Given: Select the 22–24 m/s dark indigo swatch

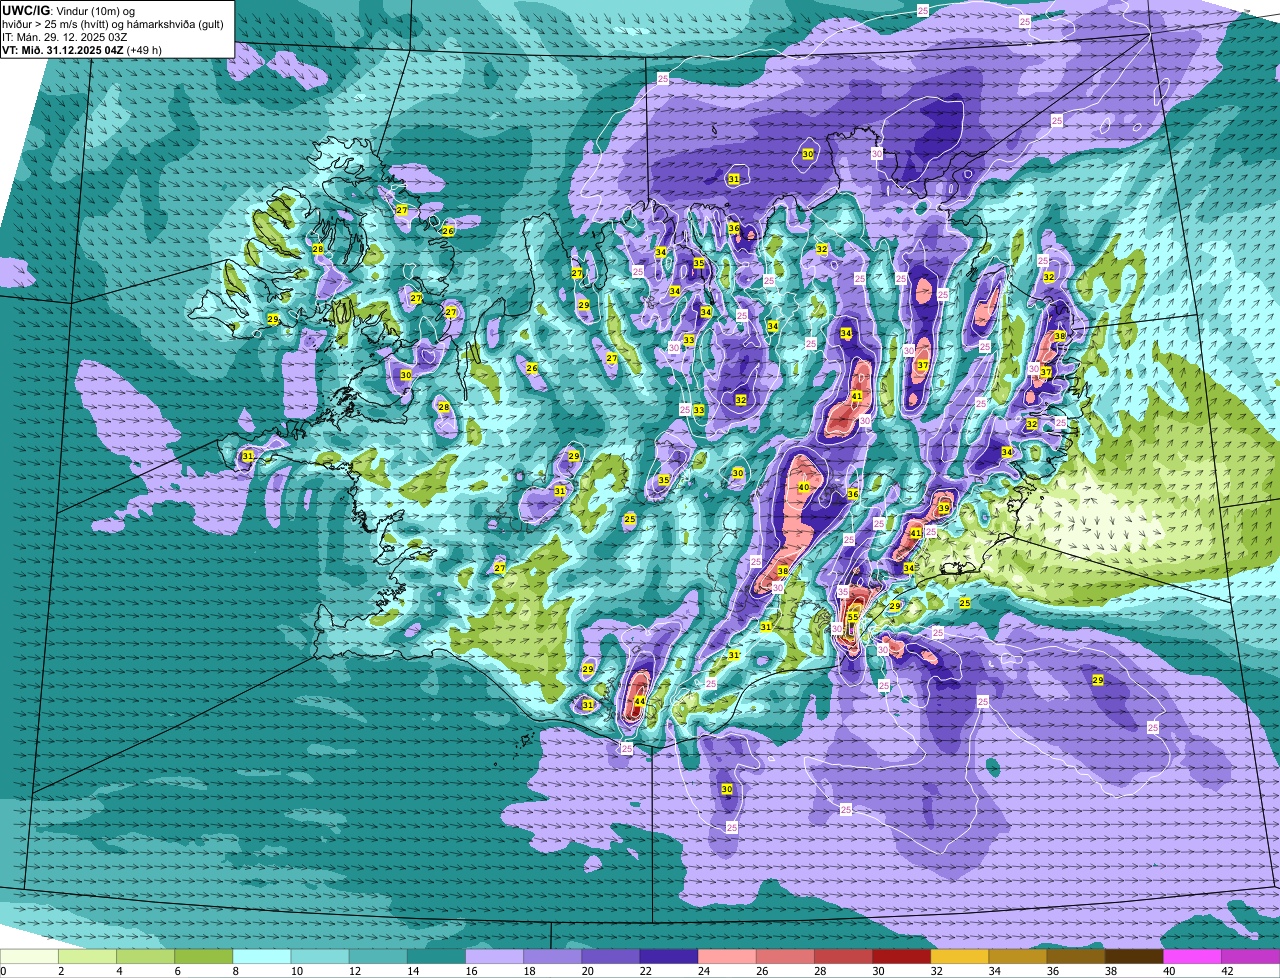Looking at the screenshot, I should click(669, 957).
